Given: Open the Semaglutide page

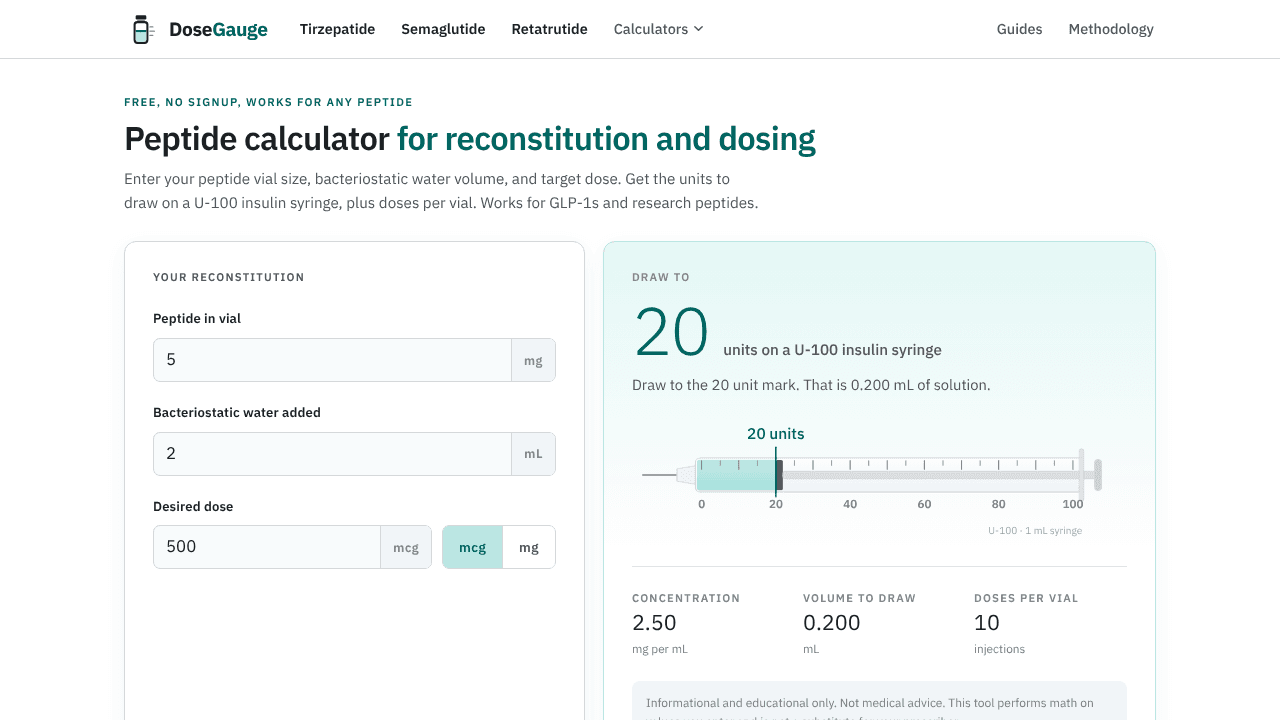Looking at the screenshot, I should [x=443, y=29].
